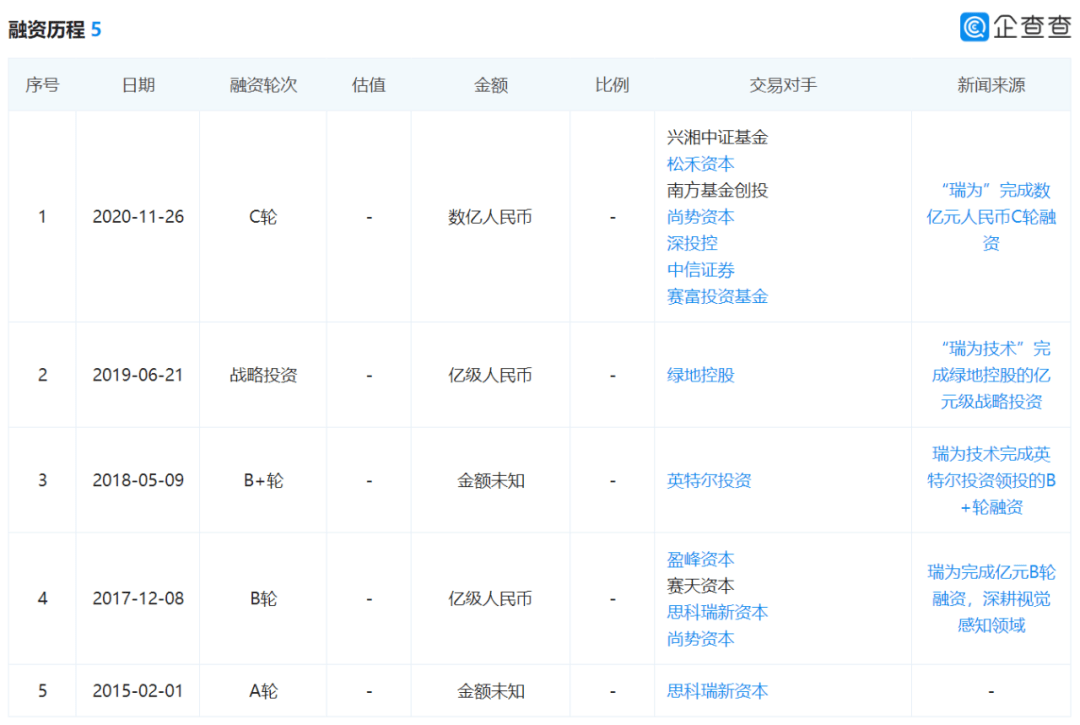Viewport: 1080px width, 725px height.
Task: Open 思科瑞新资本 link in B轮 row
Action: pos(717,612)
